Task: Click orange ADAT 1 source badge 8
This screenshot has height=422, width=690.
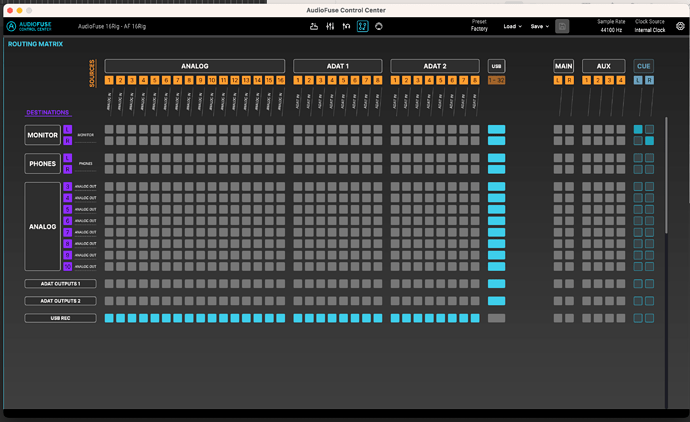Action: tap(378, 80)
